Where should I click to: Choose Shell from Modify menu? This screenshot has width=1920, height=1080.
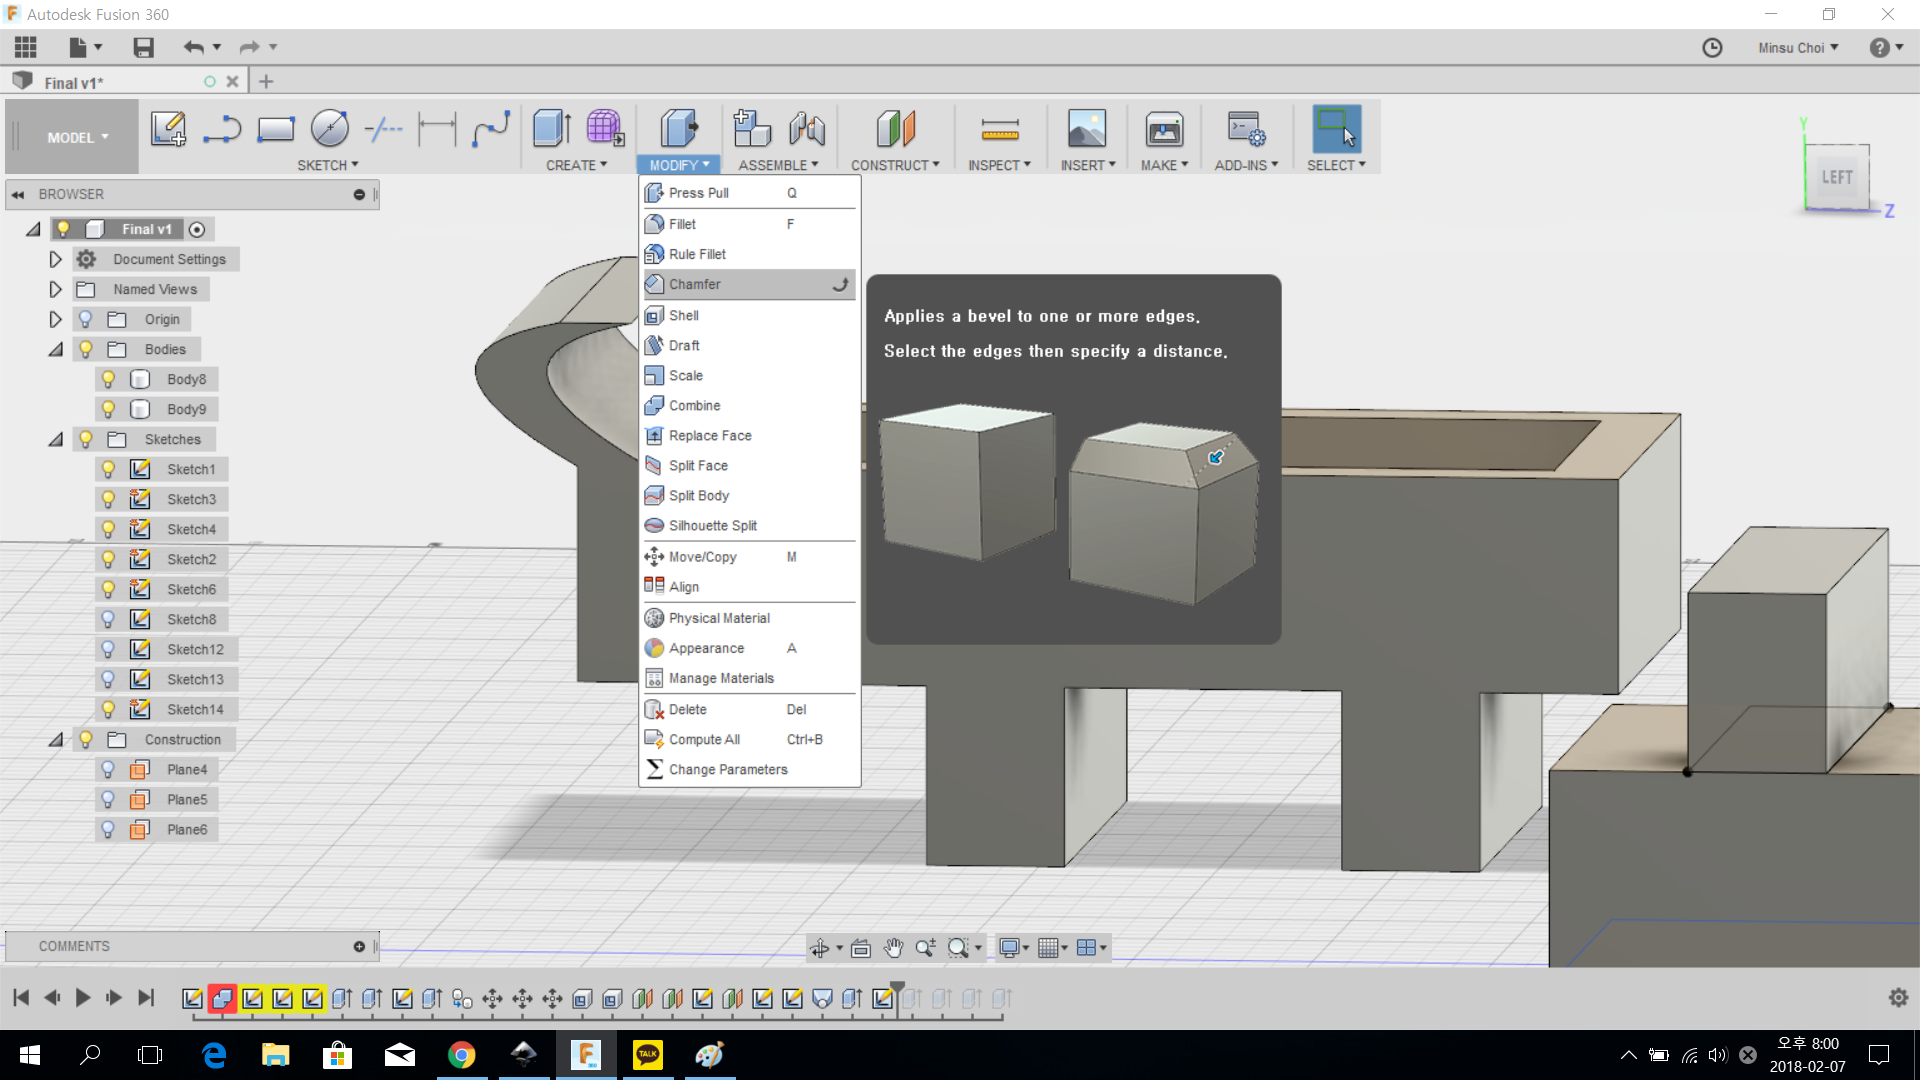(x=749, y=315)
